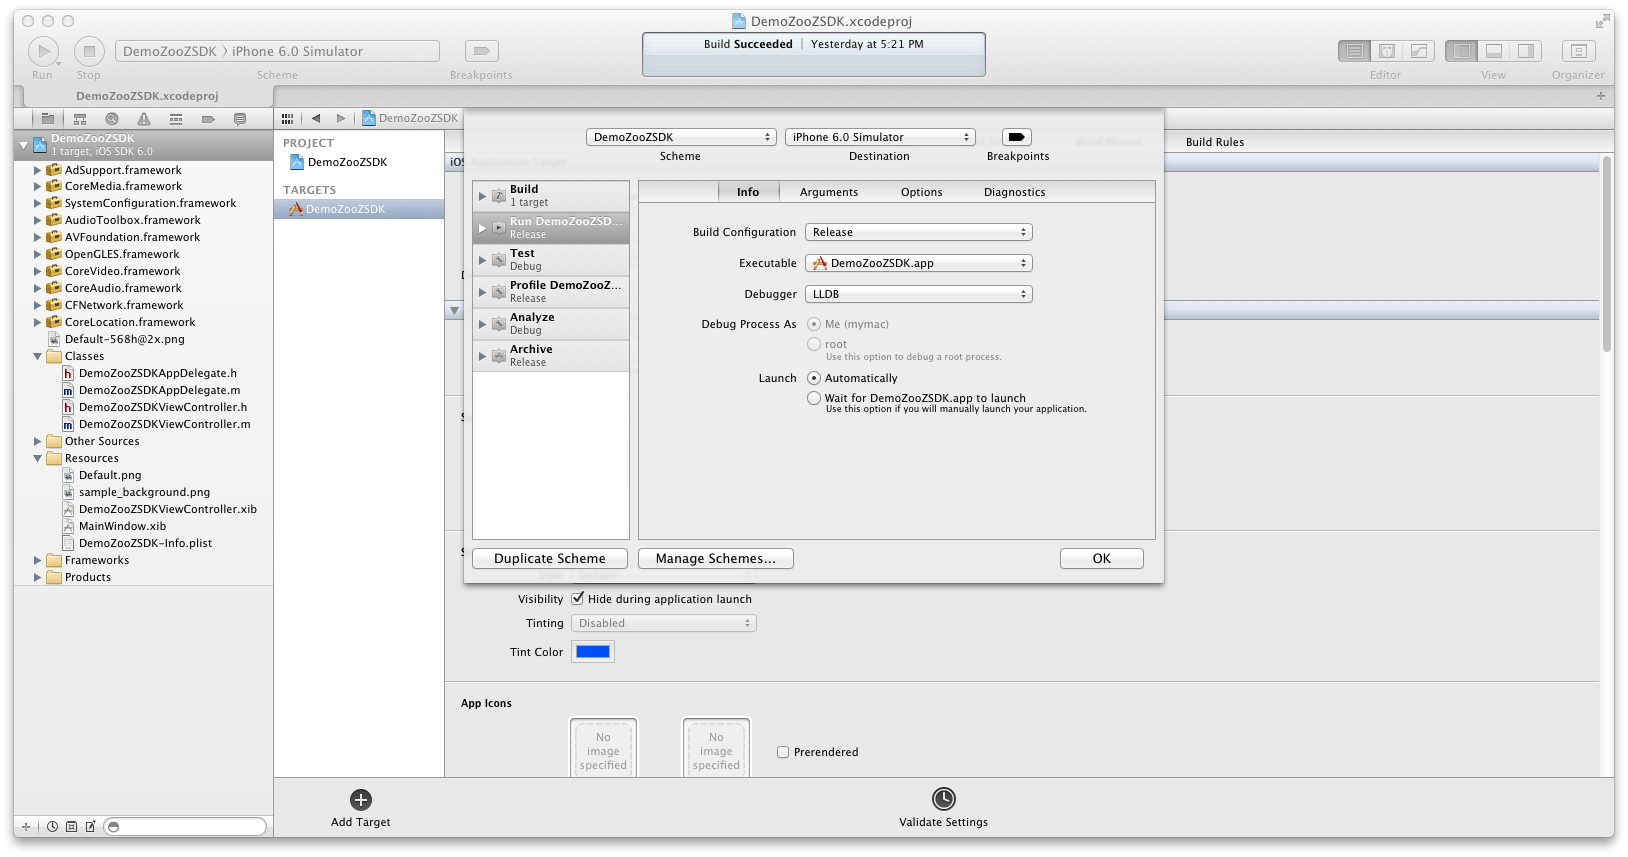This screenshot has width=1628, height=857.
Task: Open the Debugger LLDB dropdown
Action: pyautogui.click(x=918, y=294)
